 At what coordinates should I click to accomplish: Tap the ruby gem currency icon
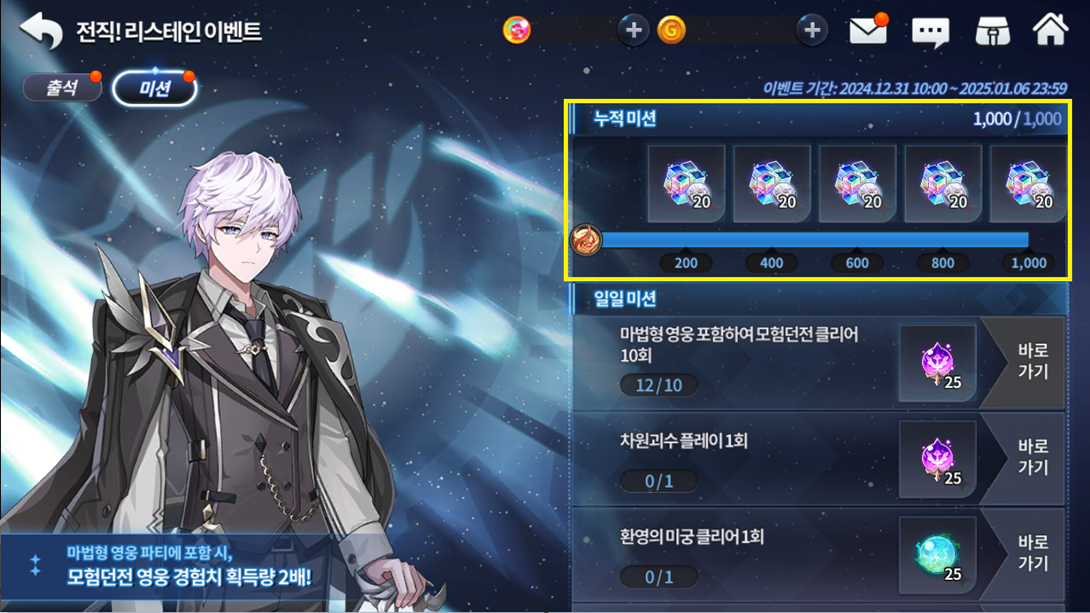pos(516,31)
